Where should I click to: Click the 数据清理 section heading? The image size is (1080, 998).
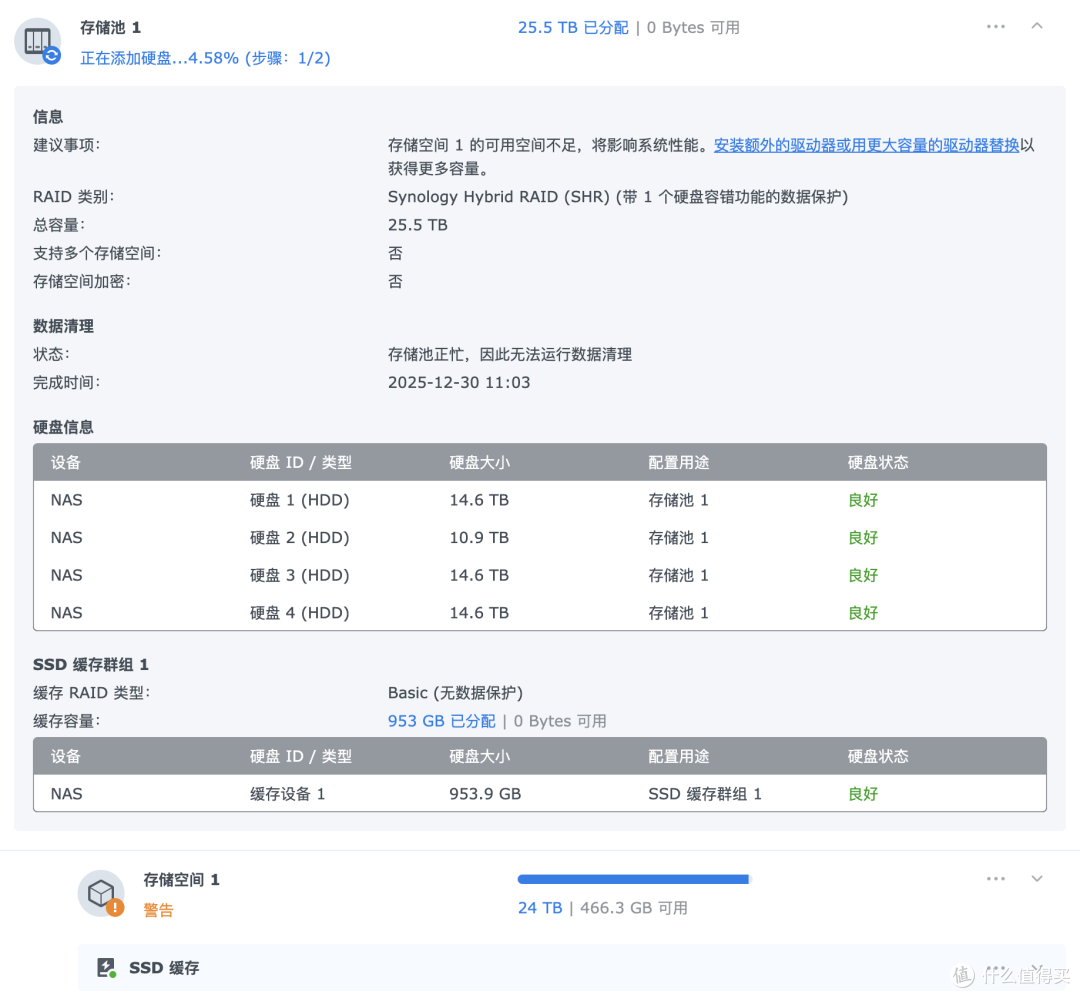point(63,326)
